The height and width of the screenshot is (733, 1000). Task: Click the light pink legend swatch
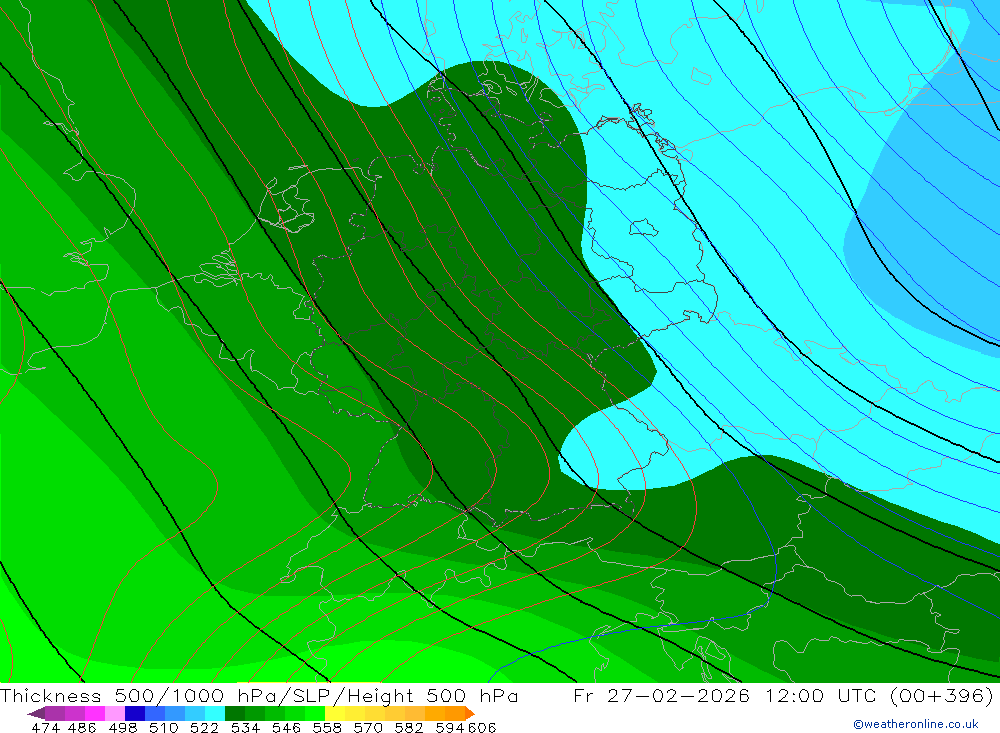pyautogui.click(x=115, y=713)
